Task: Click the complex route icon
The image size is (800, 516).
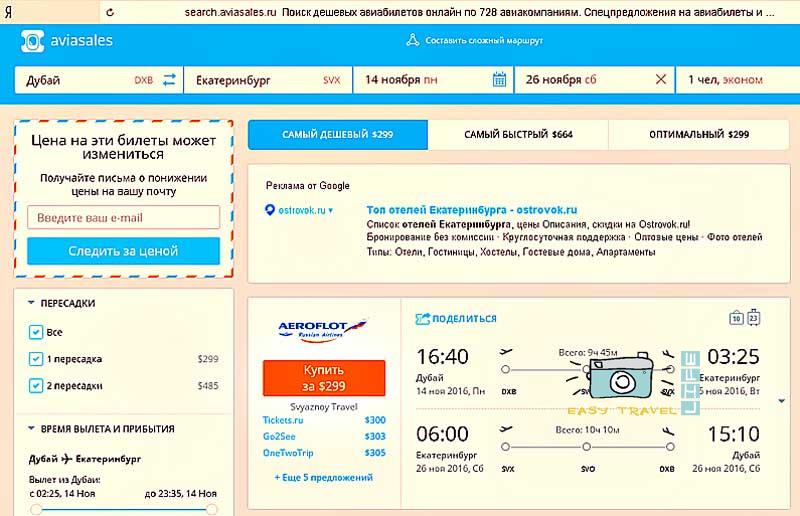Action: point(413,40)
